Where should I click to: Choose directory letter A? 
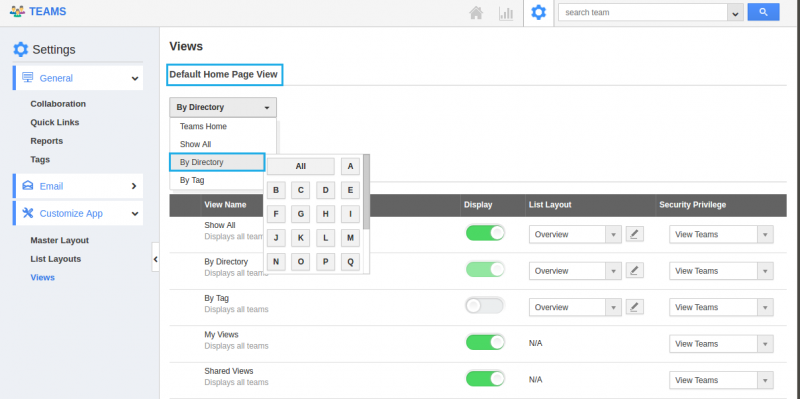tap(351, 166)
